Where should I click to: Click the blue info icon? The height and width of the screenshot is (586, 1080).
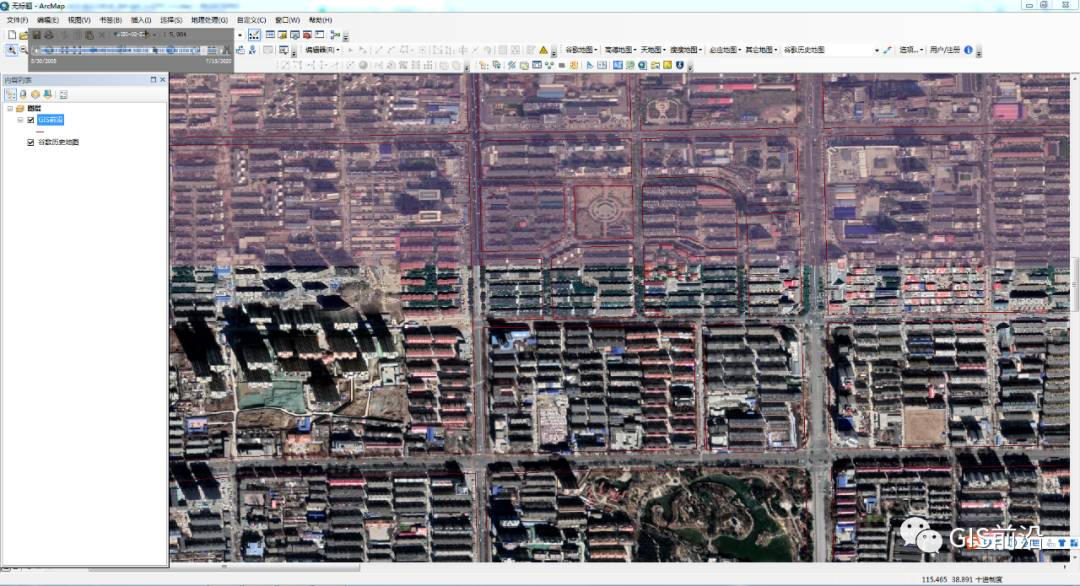click(968, 50)
